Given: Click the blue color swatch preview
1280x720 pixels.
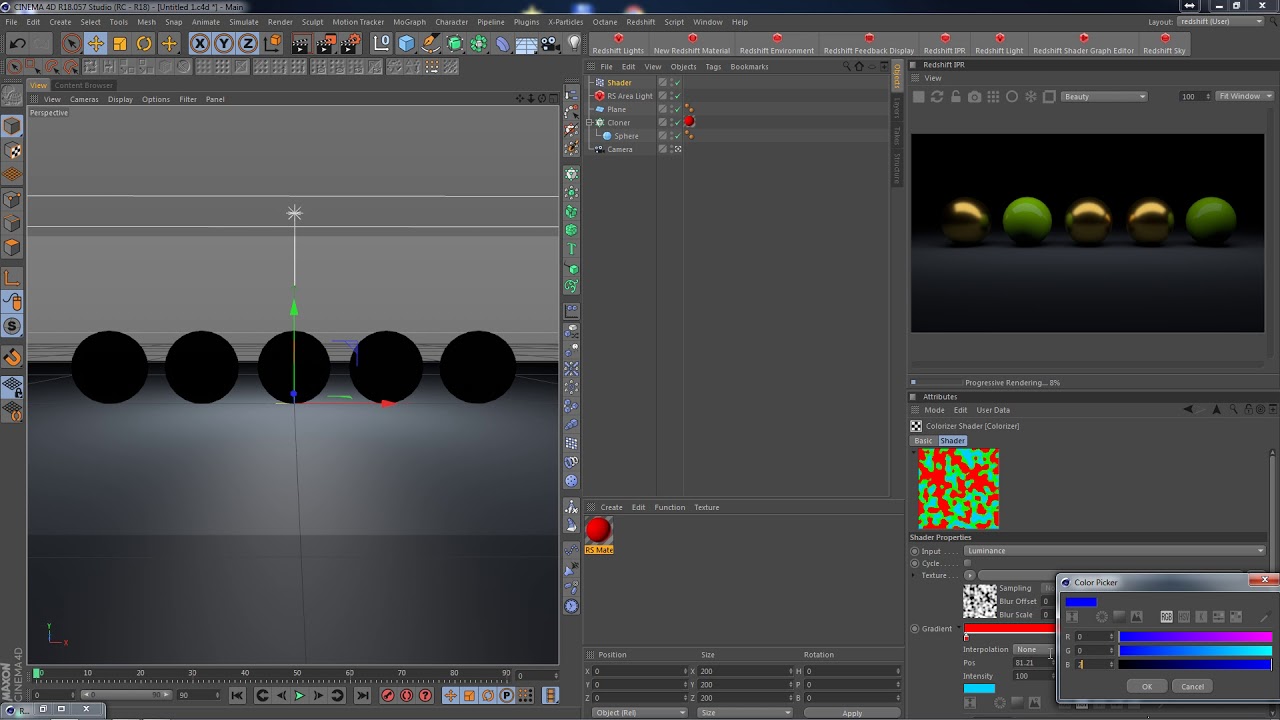Looking at the screenshot, I should point(1081,602).
